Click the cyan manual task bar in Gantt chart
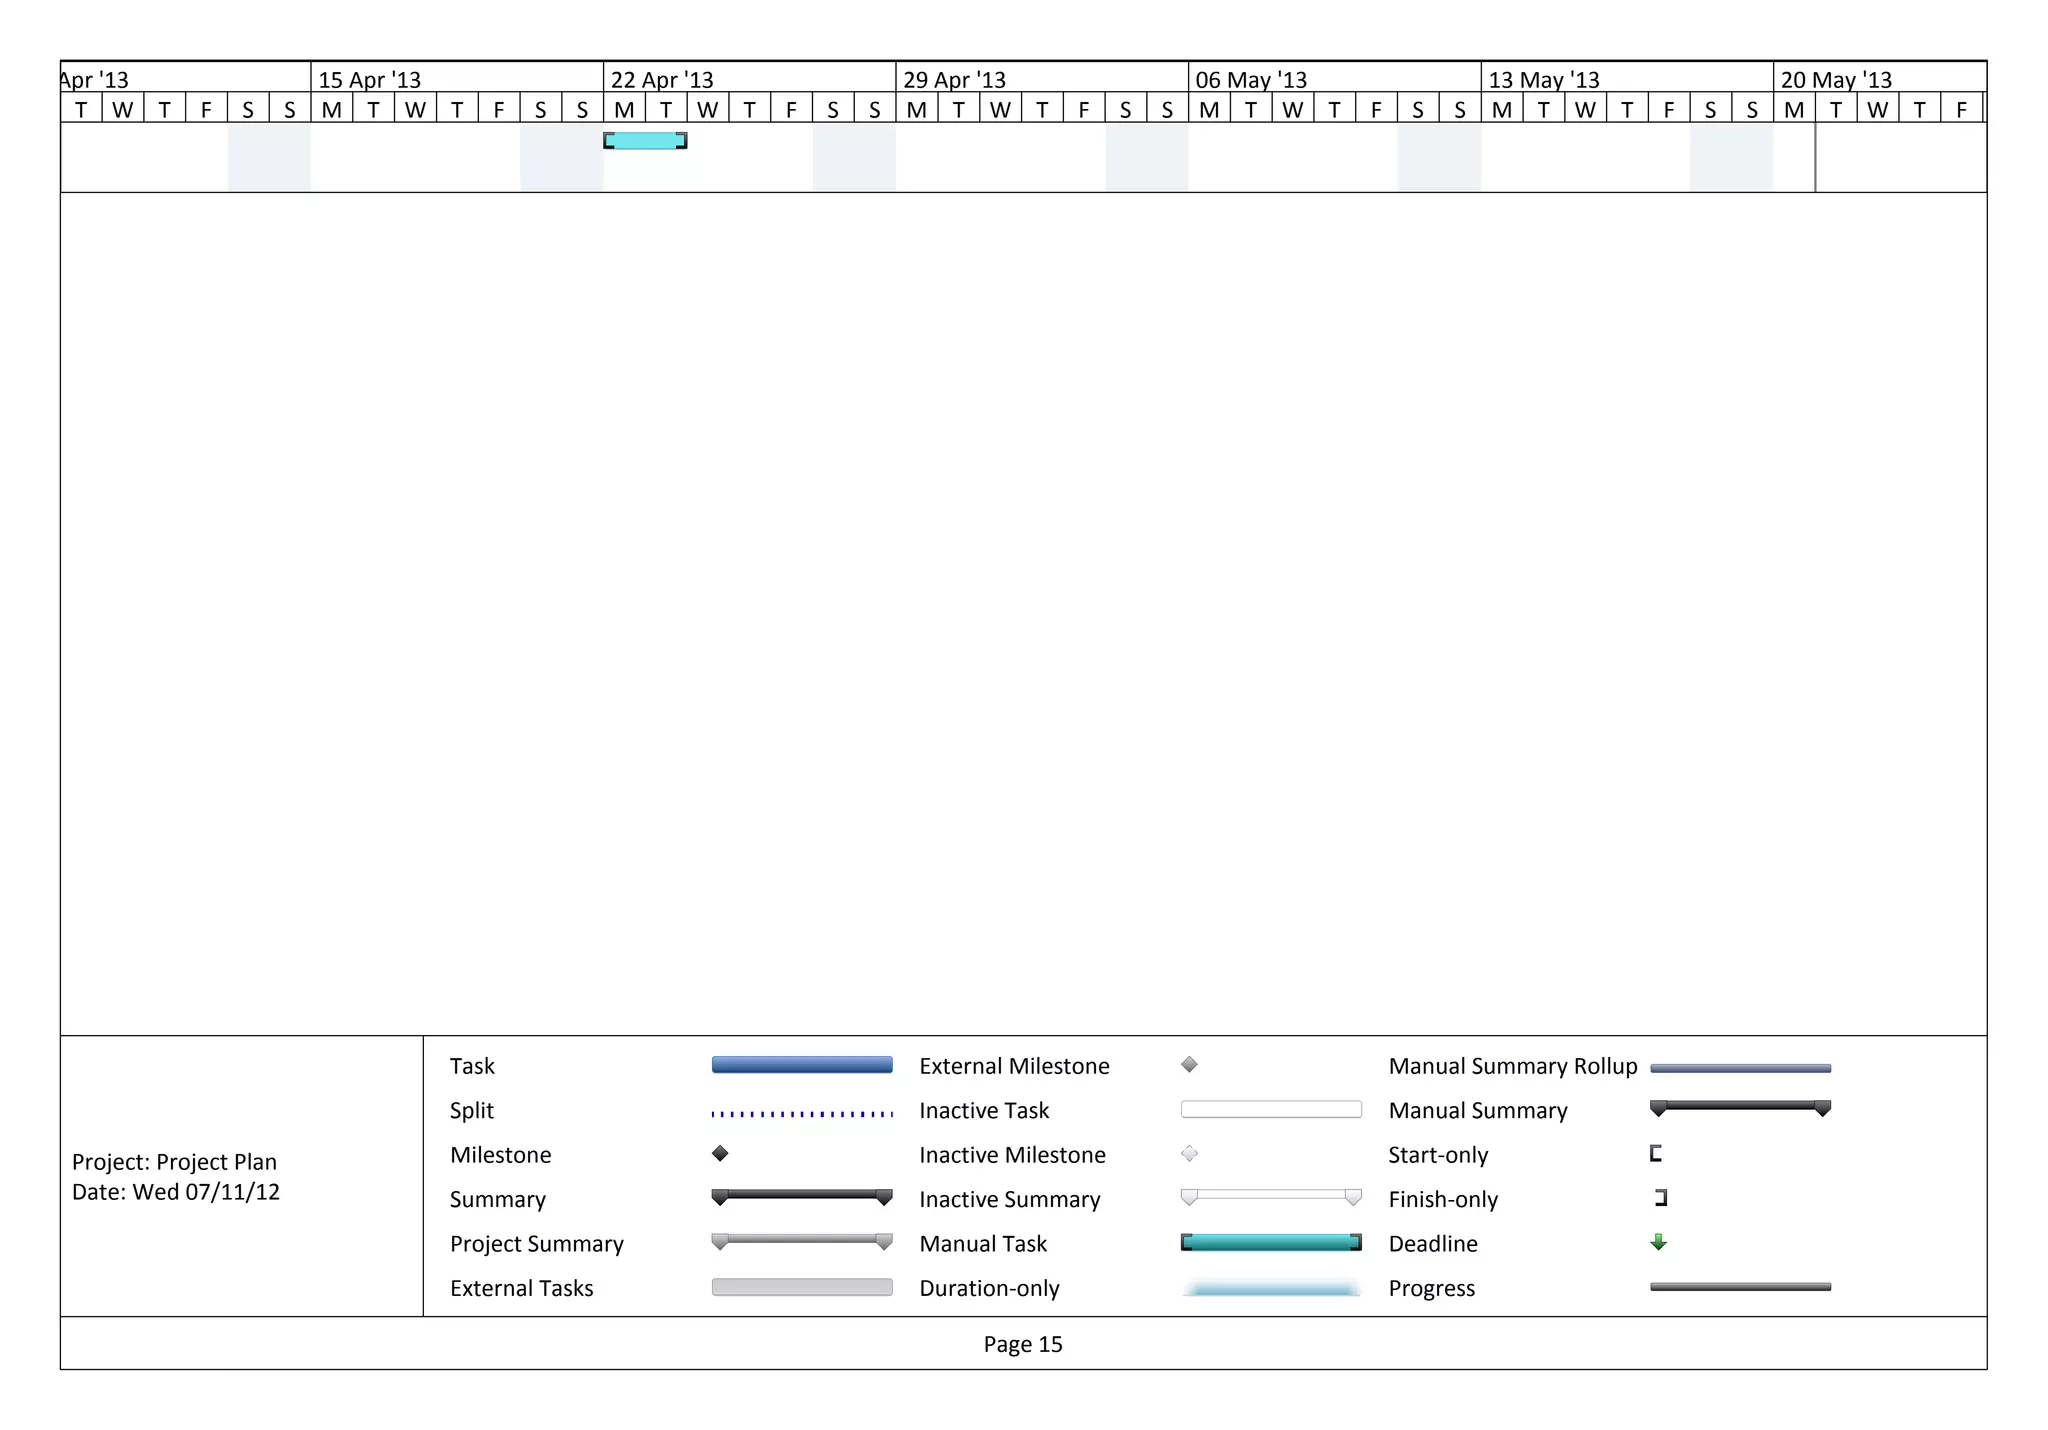This screenshot has width=2048, height=1430. [645, 141]
